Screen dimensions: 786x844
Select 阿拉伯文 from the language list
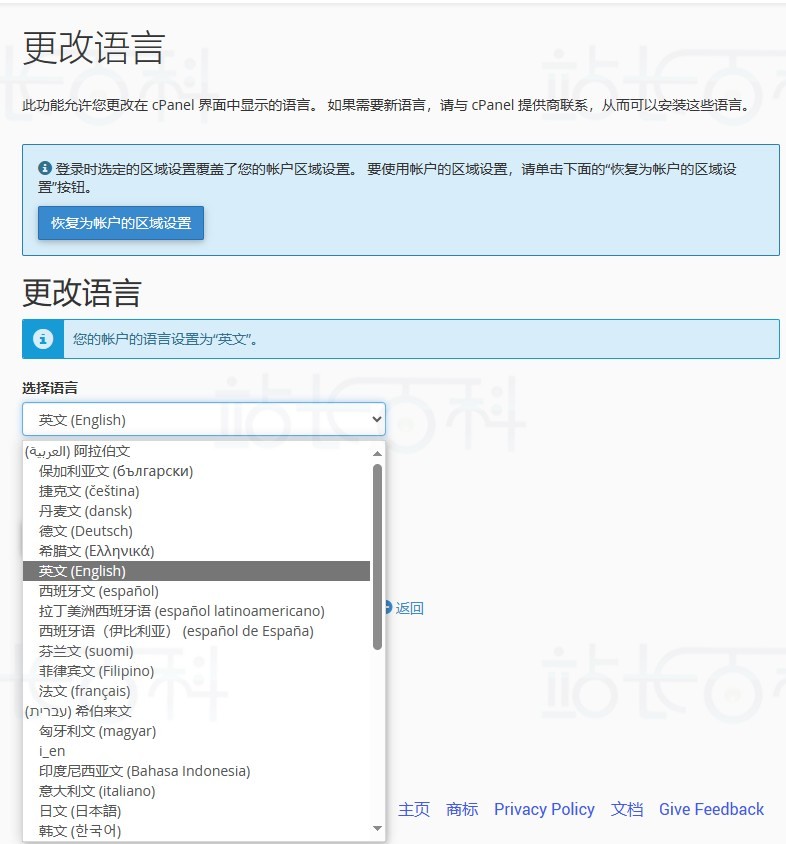point(196,451)
